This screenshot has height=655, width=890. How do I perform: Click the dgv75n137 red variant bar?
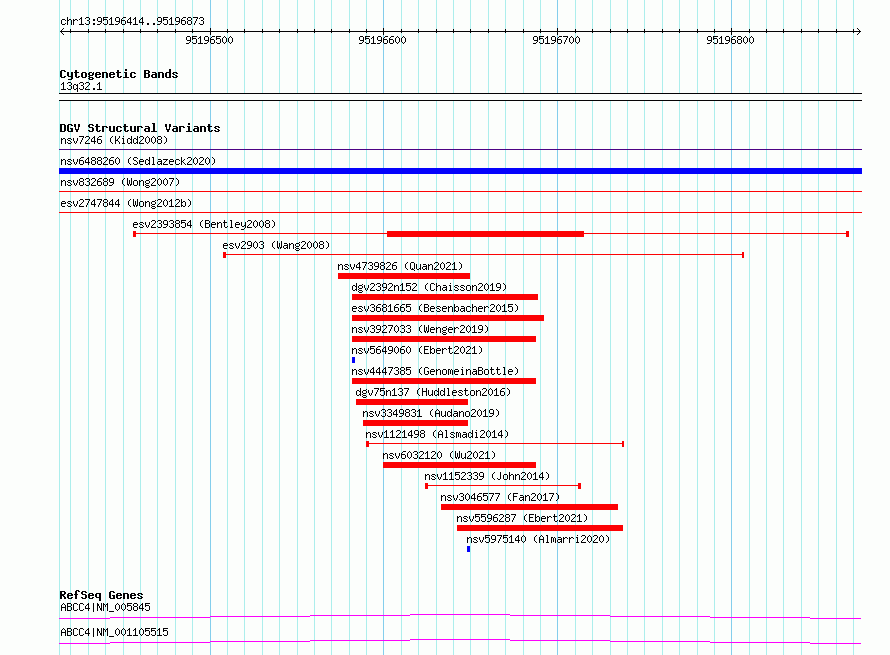click(x=412, y=402)
